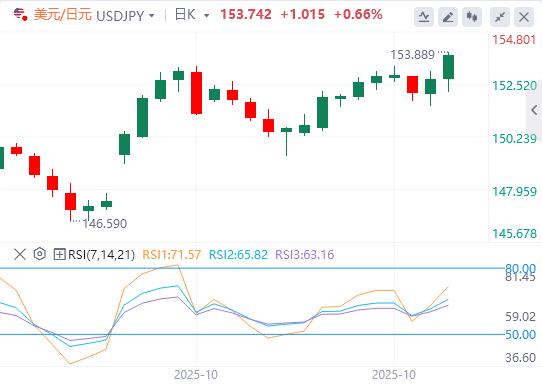
Task: Click the RSI 50.00 level label
Action: click(x=521, y=334)
